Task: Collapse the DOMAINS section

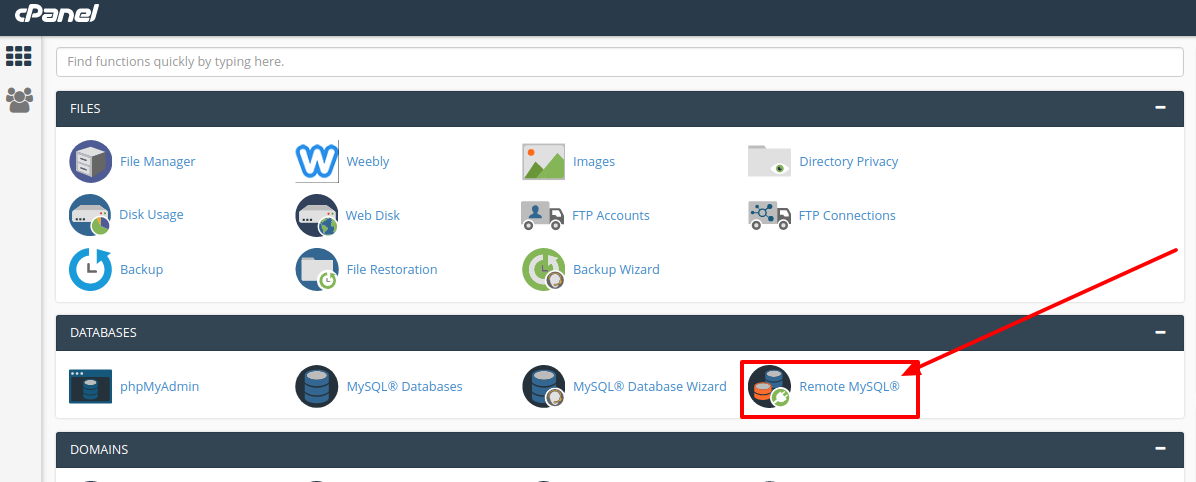Action: [1160, 449]
